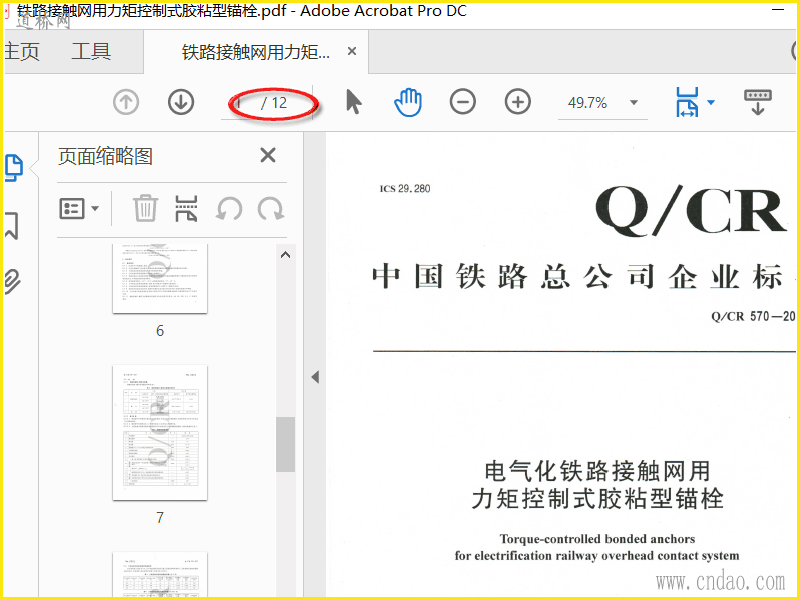Viewport: 800px width, 600px height.
Task: Choose the selection arrow tool
Action: [354, 102]
